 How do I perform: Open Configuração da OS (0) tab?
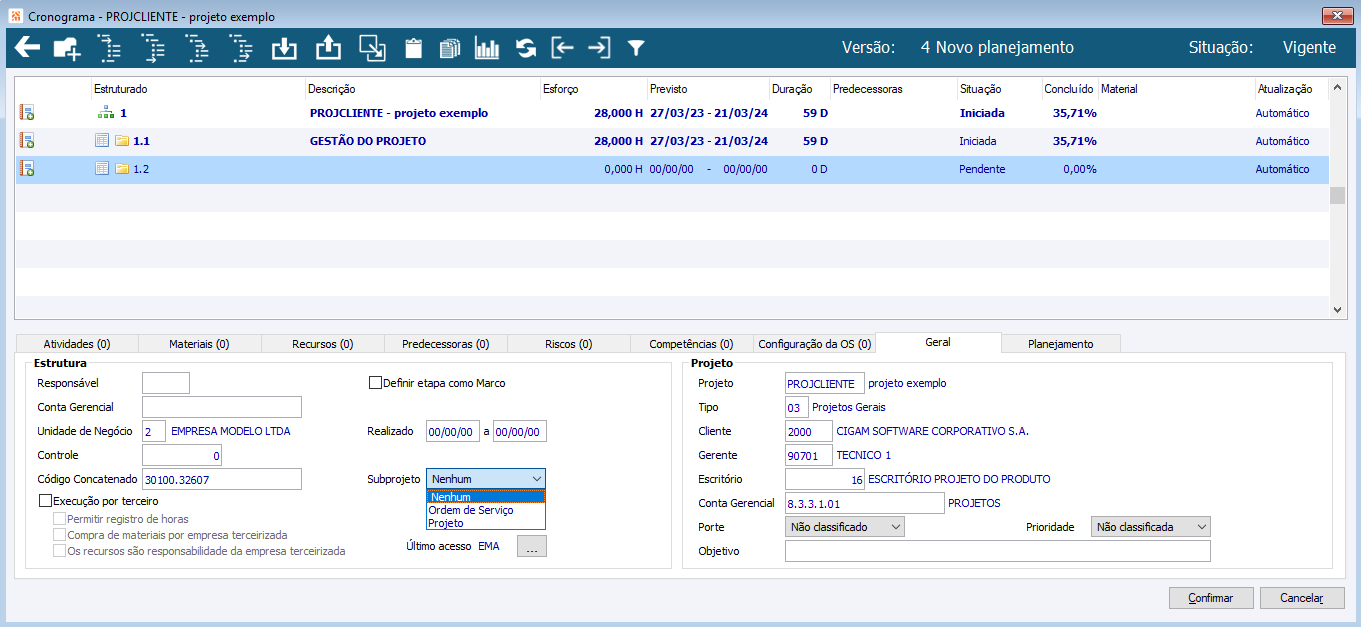tap(815, 344)
